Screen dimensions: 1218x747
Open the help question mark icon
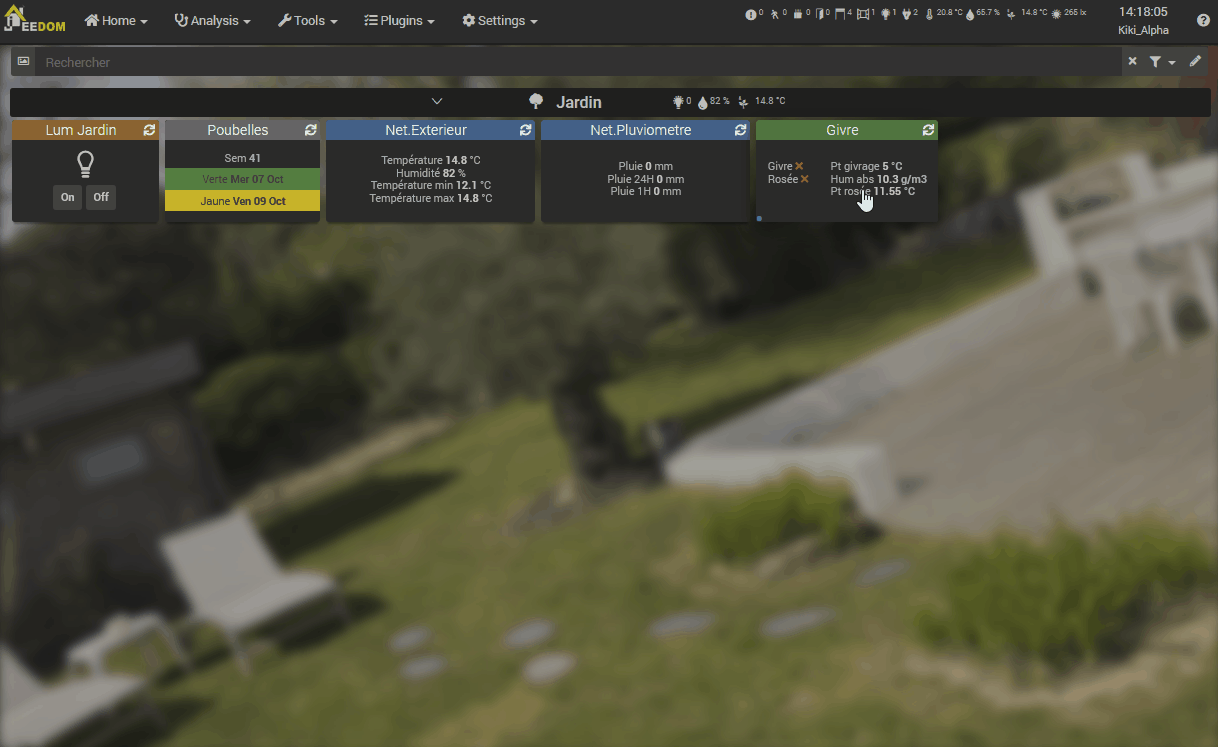tap(1203, 20)
